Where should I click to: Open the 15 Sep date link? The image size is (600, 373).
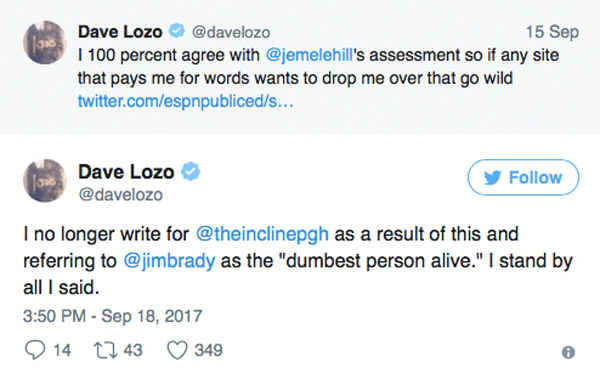point(552,32)
